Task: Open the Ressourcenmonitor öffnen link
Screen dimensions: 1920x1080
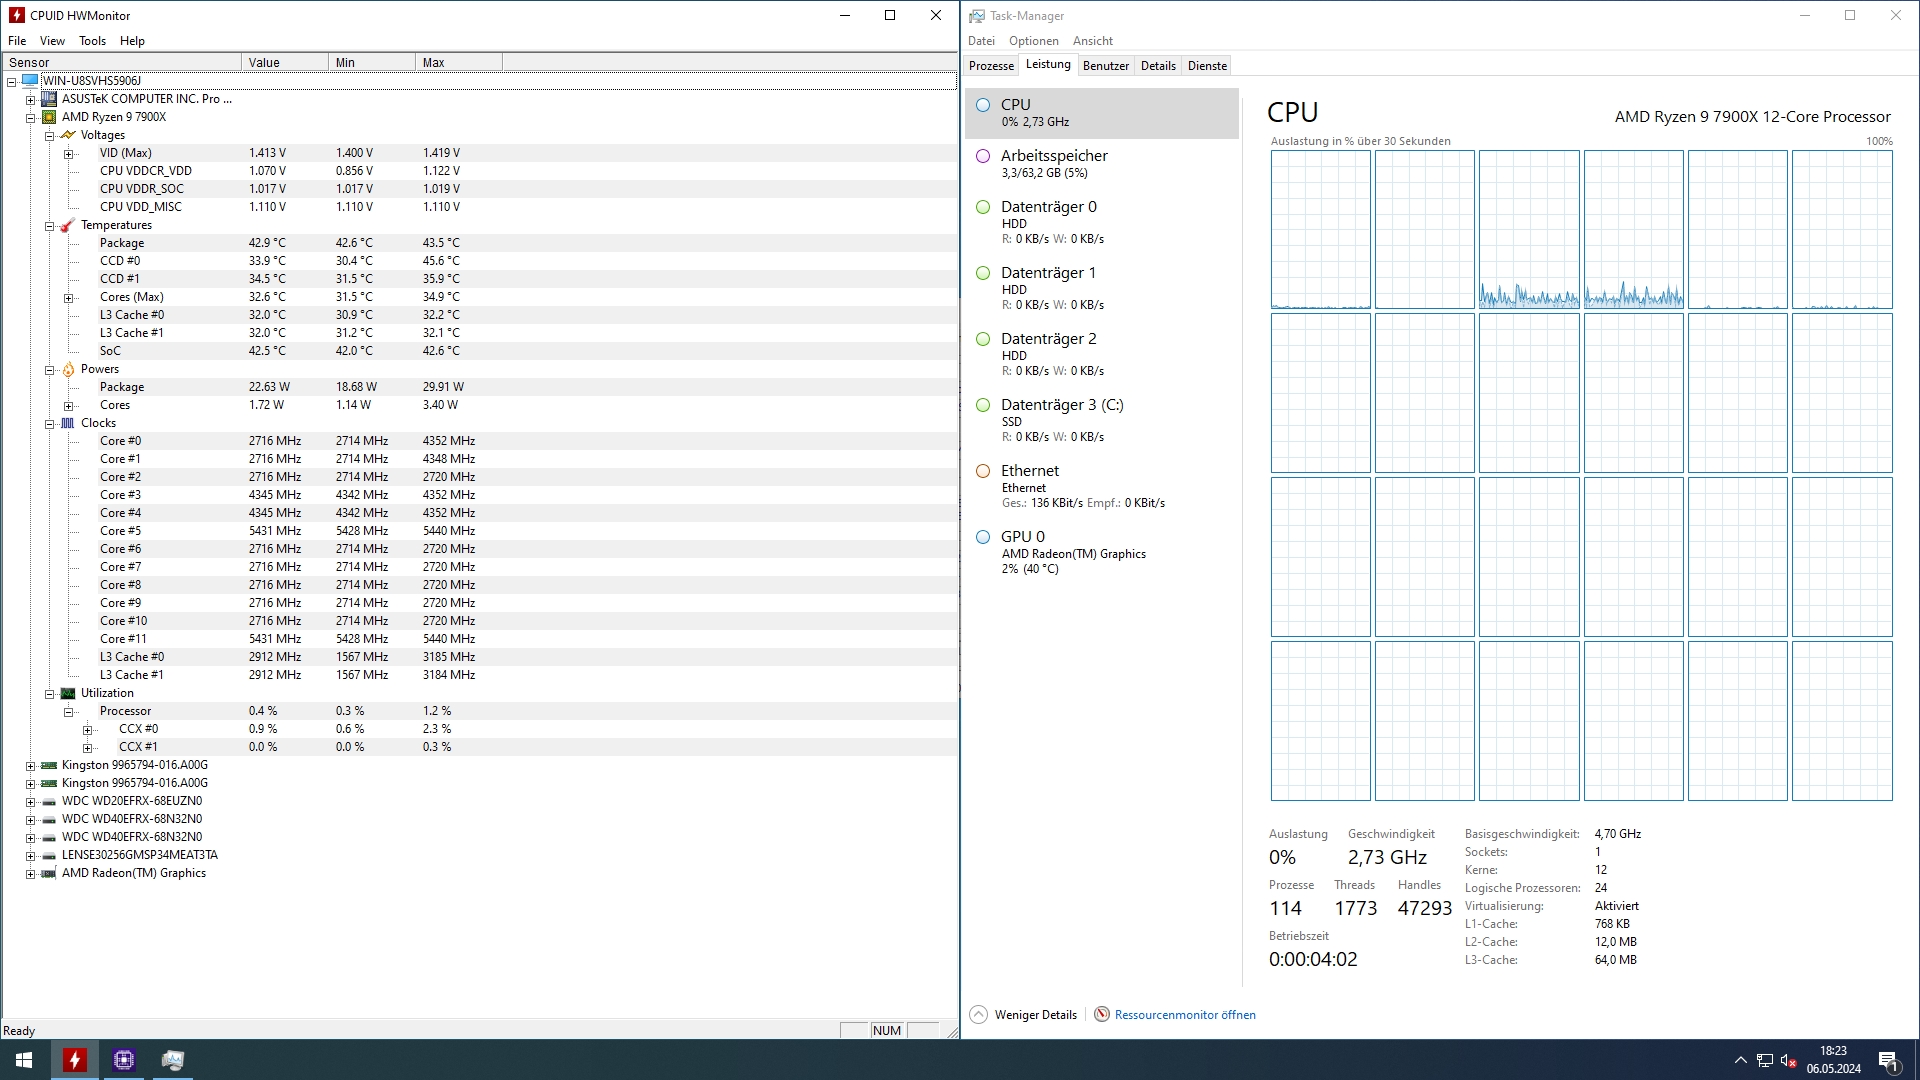Action: [x=1184, y=1015]
